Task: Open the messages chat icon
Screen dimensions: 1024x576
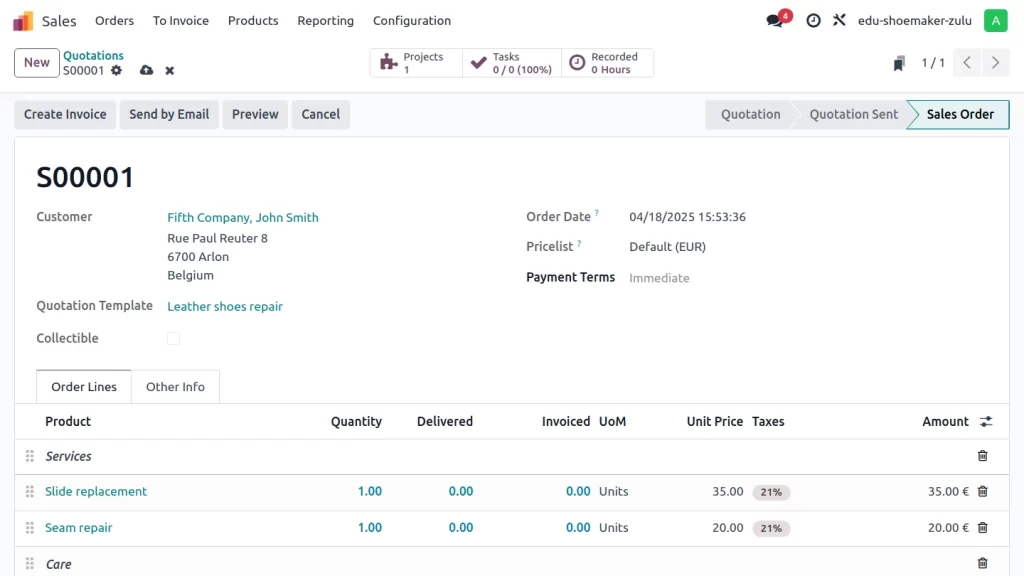Action: 775,20
